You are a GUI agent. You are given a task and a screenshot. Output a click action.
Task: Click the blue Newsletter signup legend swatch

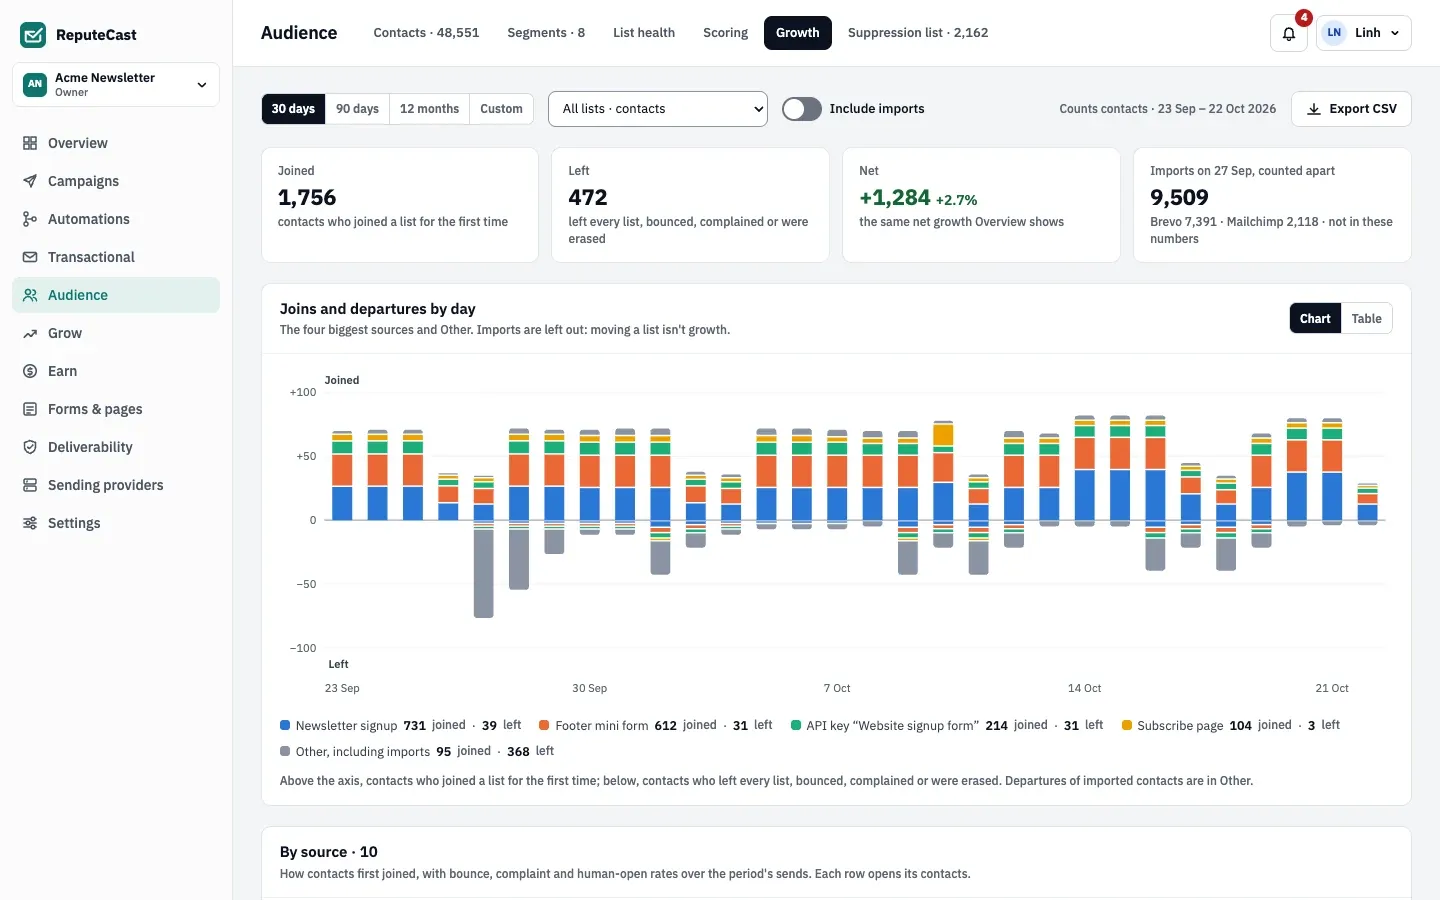pyautogui.click(x=285, y=725)
